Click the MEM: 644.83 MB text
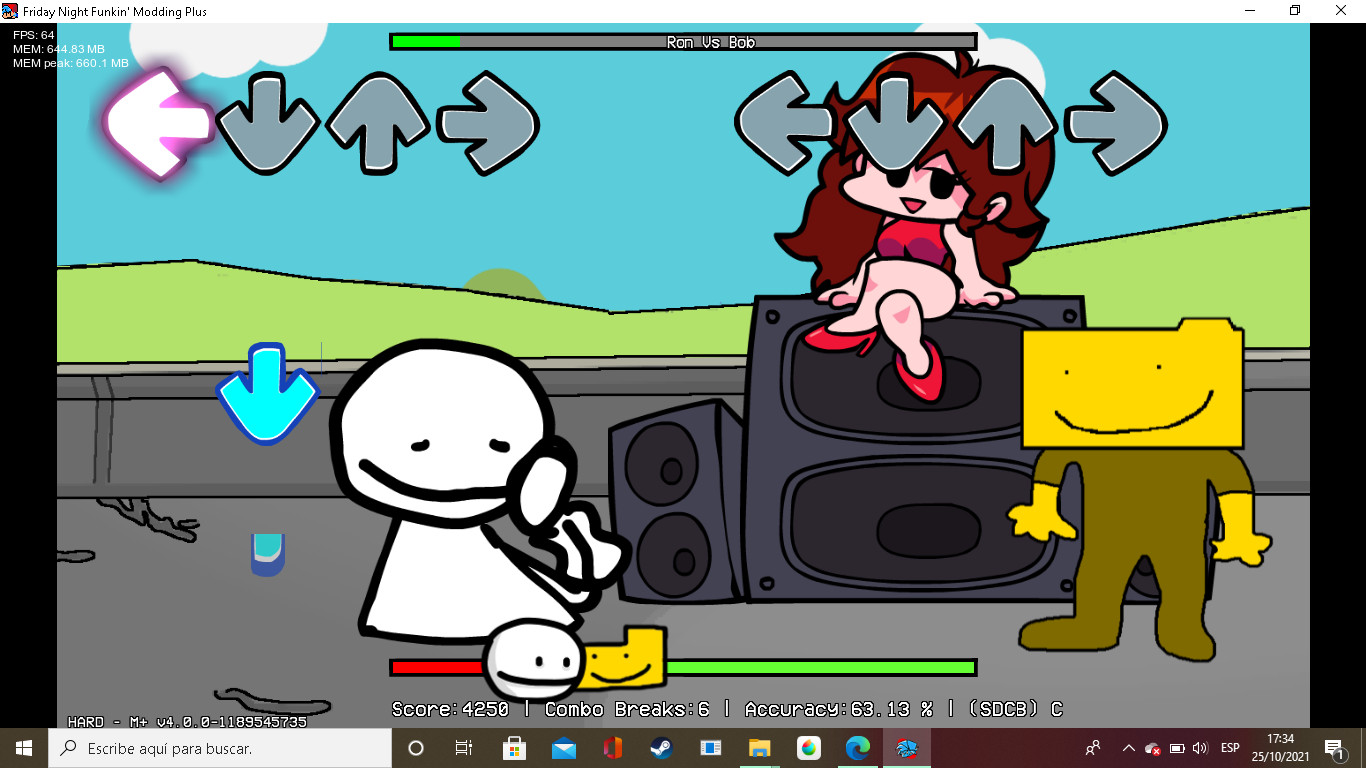This screenshot has width=1366, height=768. 59,49
